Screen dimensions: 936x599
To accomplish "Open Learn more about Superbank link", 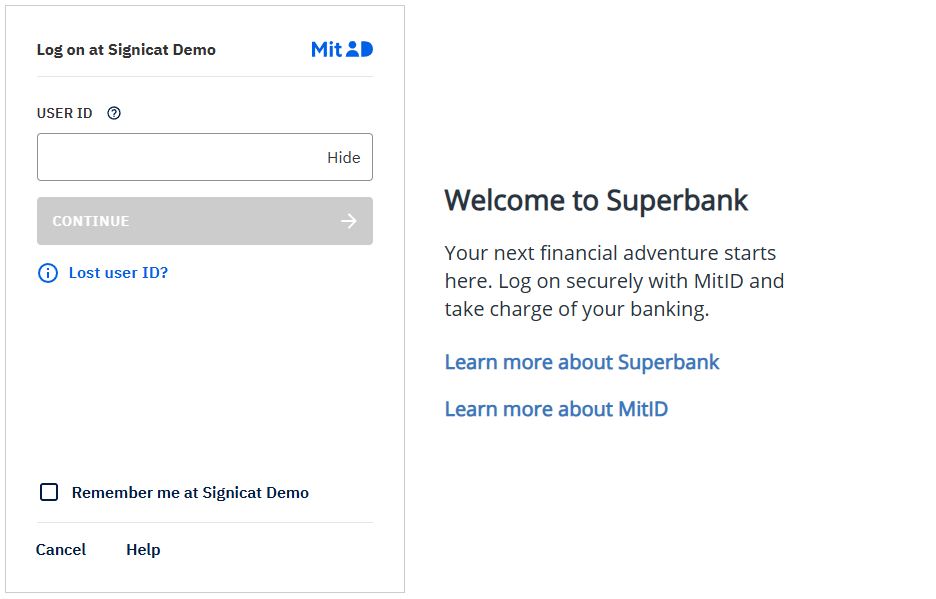I will (582, 362).
